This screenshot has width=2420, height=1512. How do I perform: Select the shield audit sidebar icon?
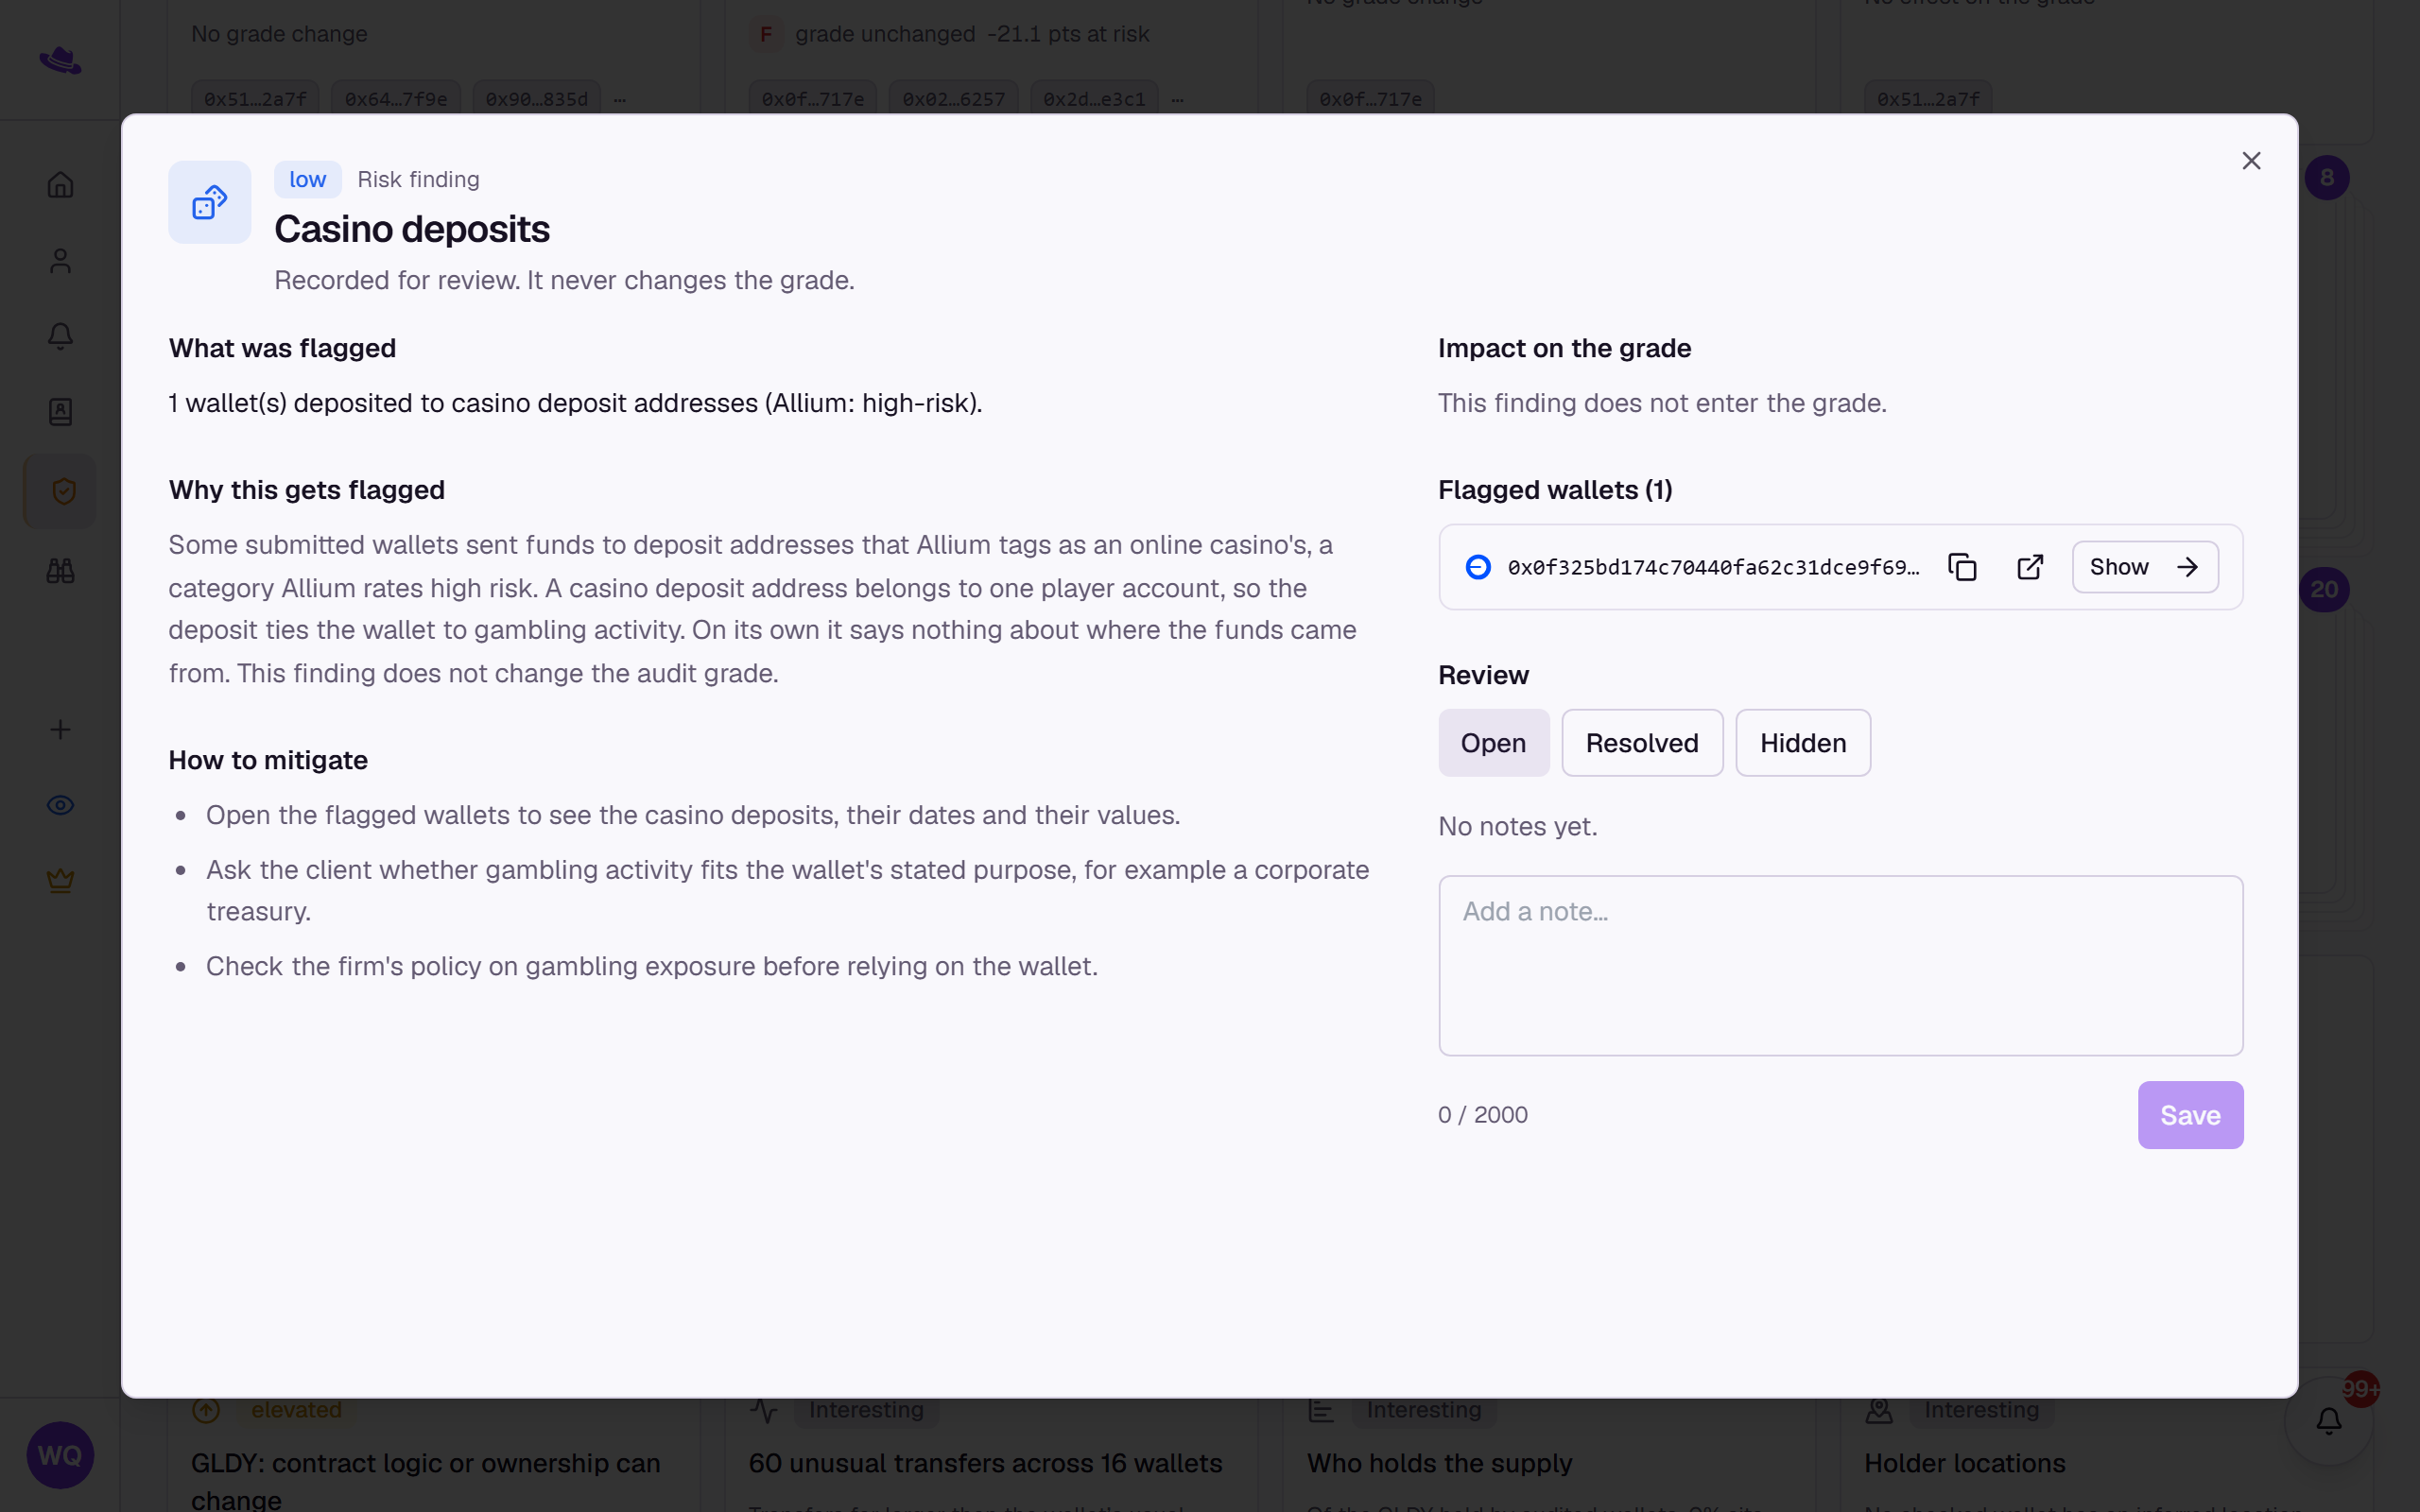coord(61,491)
